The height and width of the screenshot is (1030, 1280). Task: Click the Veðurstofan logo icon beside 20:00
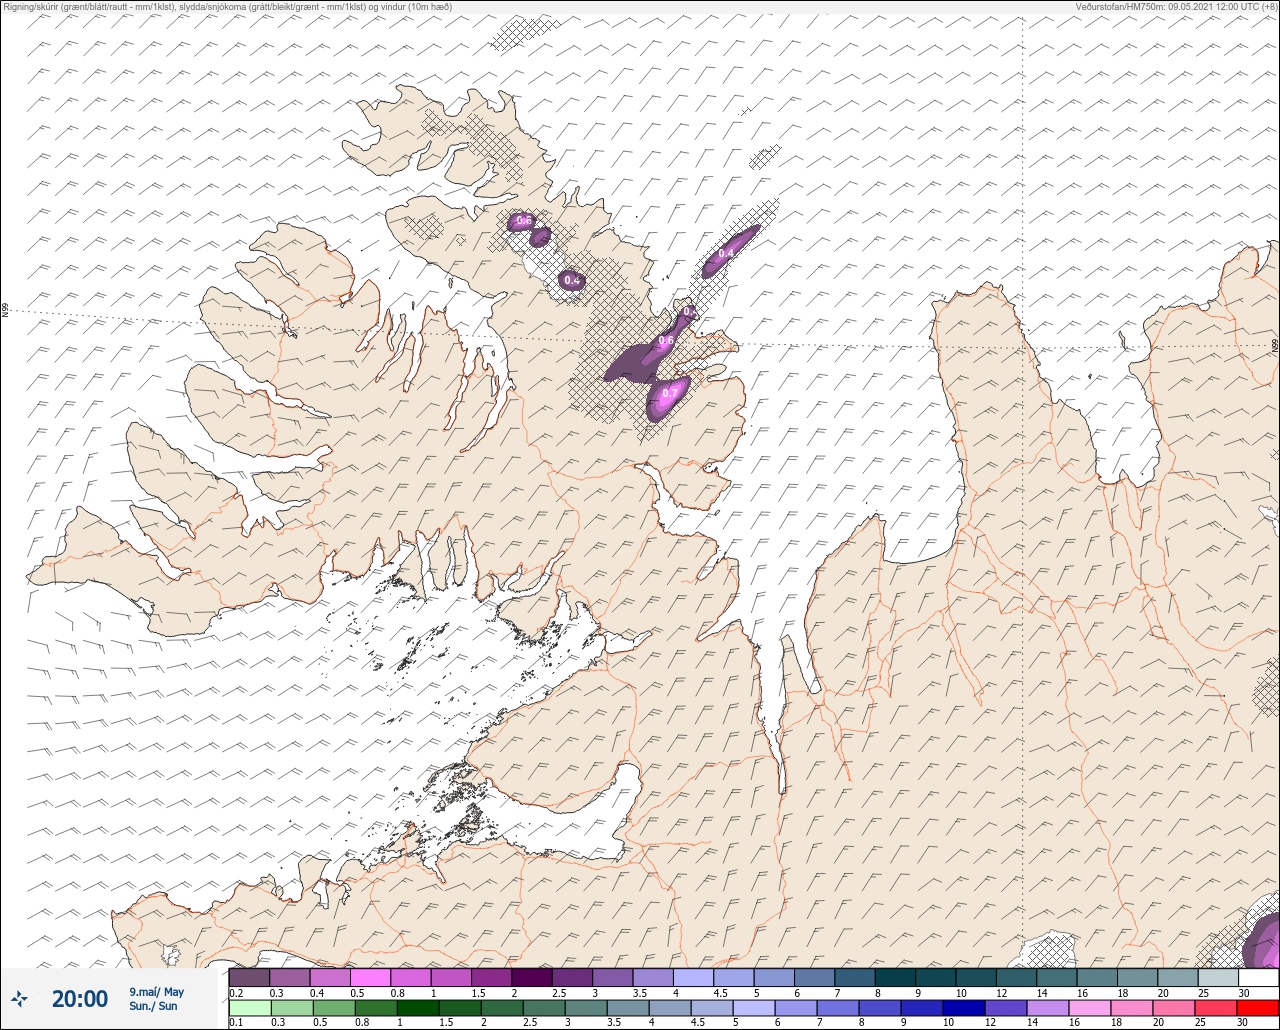[x=20, y=998]
